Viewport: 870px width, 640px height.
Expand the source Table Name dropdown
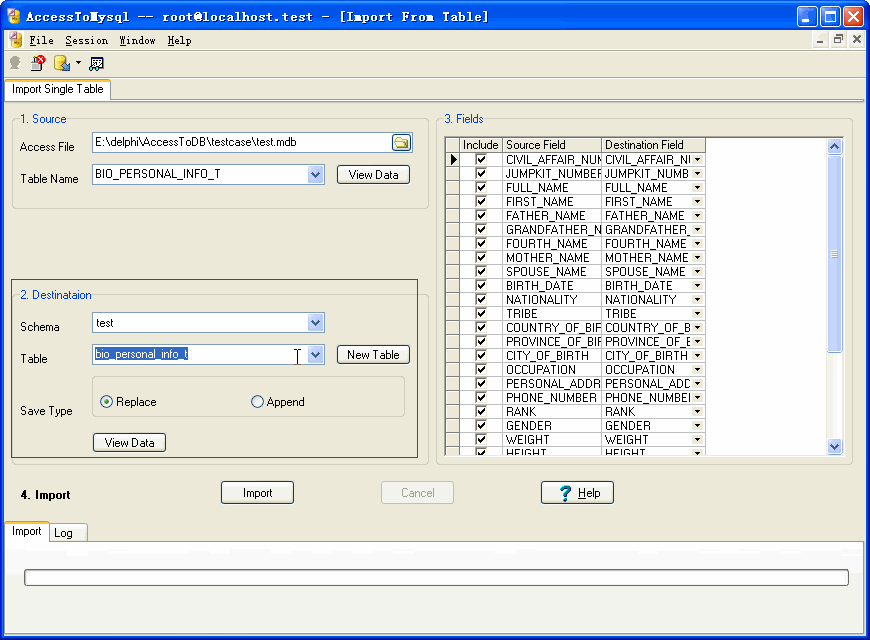pyautogui.click(x=315, y=175)
